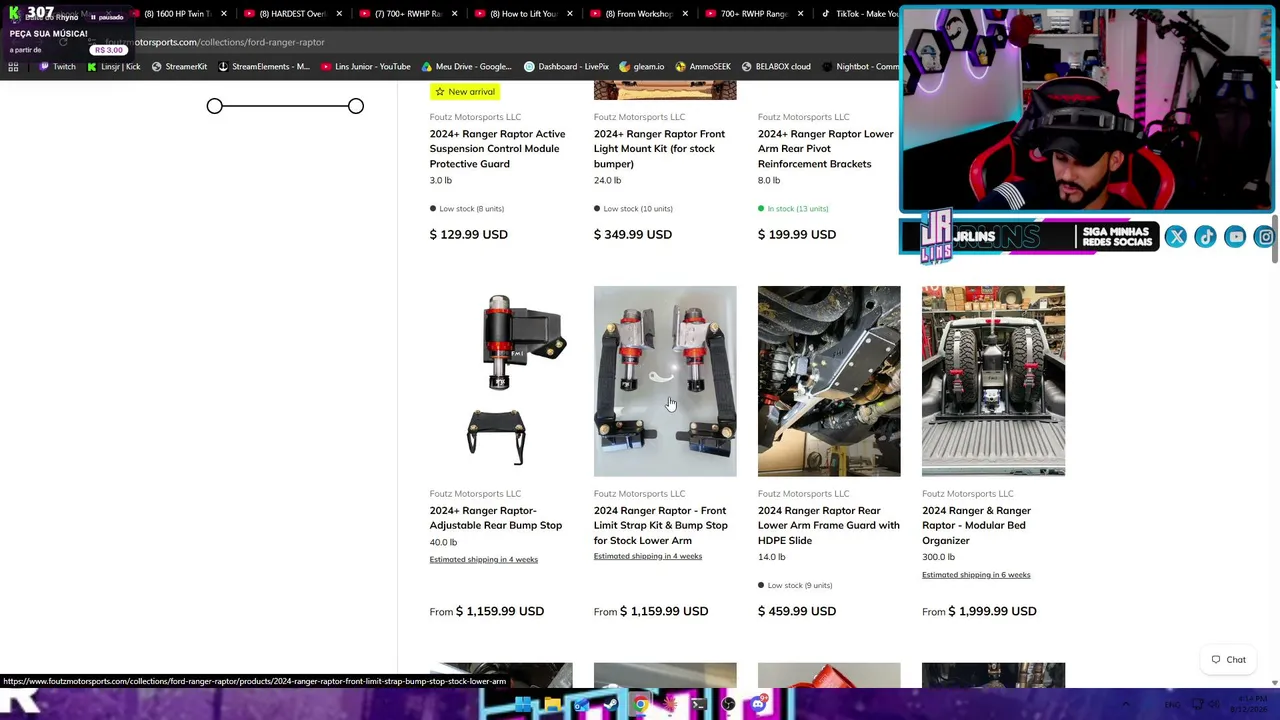1280x720 pixels.
Task: Click the '$ 199.99 USD' price
Action: point(797,234)
